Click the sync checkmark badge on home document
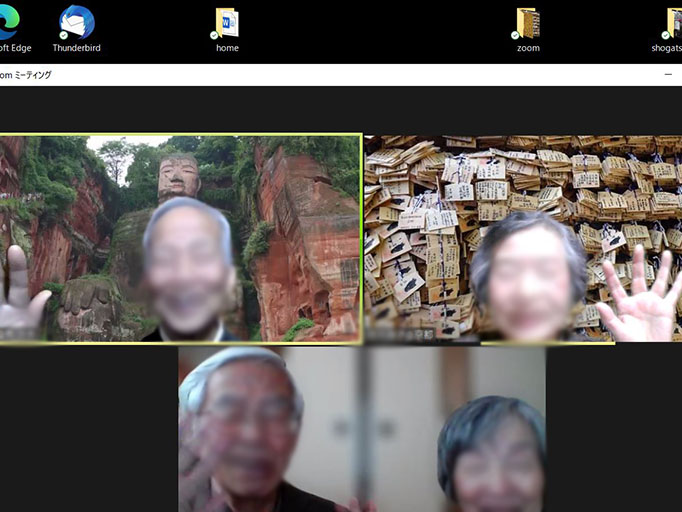 coord(215,35)
